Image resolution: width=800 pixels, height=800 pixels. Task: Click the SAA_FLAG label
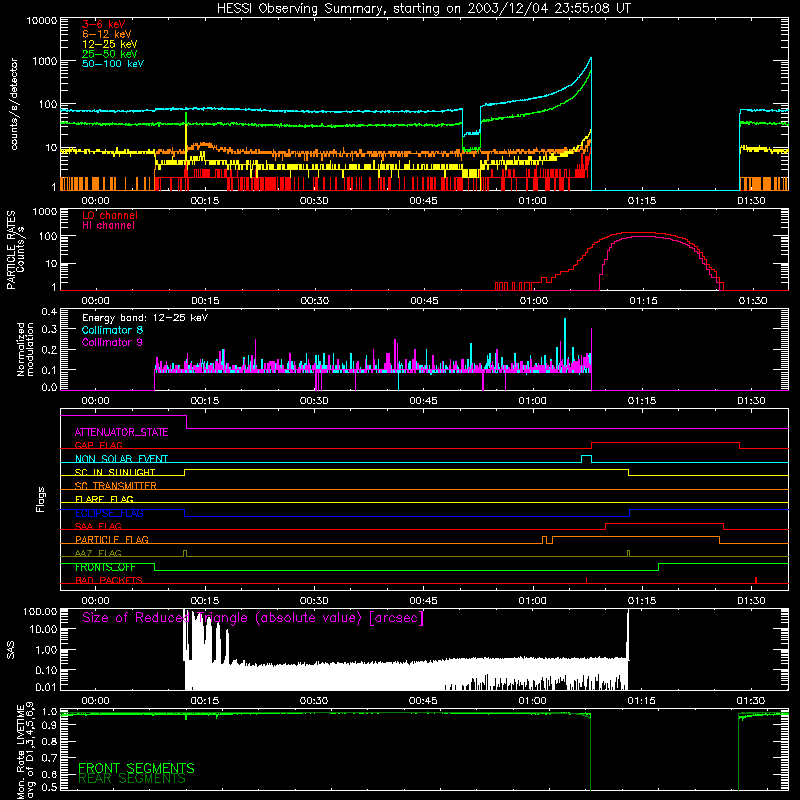point(98,526)
